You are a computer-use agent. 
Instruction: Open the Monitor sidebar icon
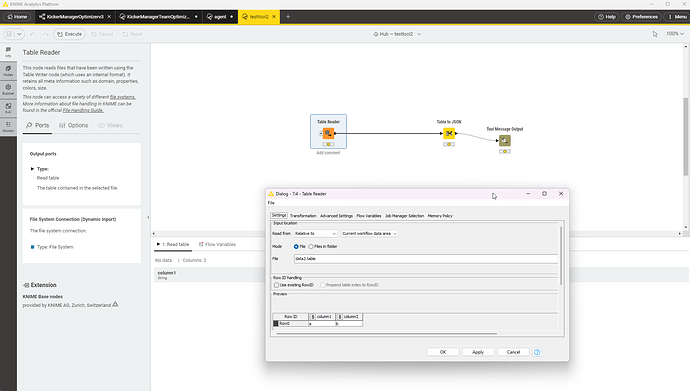click(8, 127)
